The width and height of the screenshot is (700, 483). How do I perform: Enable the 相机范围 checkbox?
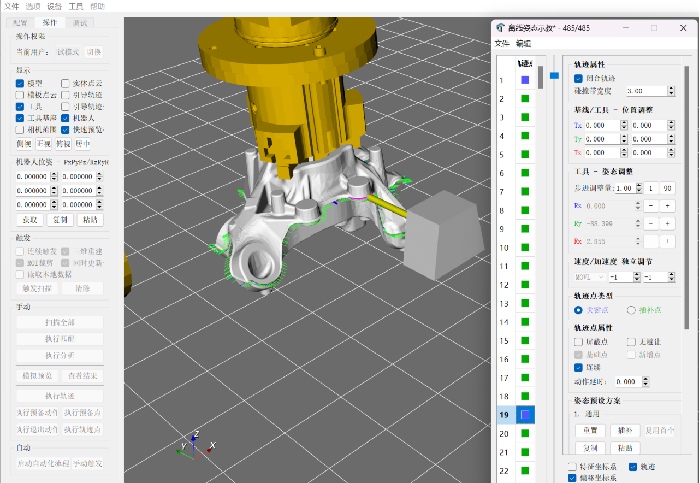pyautogui.click(x=21, y=129)
